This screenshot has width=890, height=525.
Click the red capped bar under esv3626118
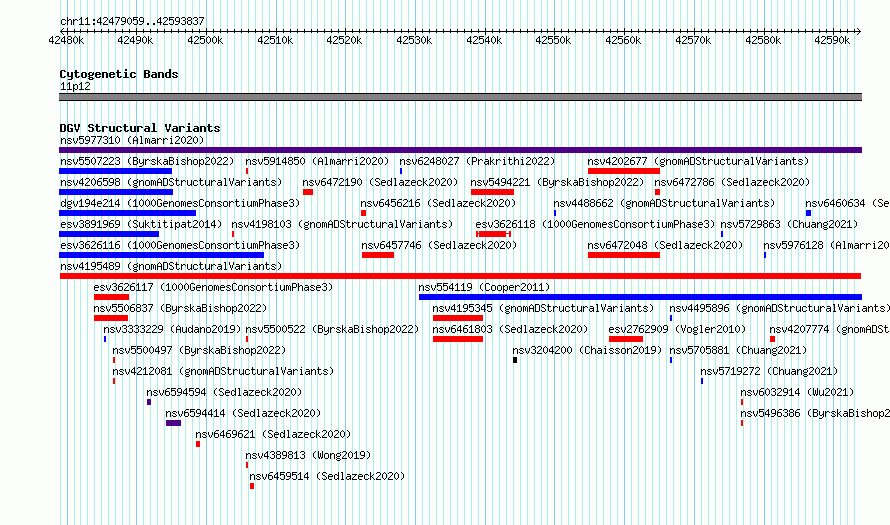tap(494, 234)
